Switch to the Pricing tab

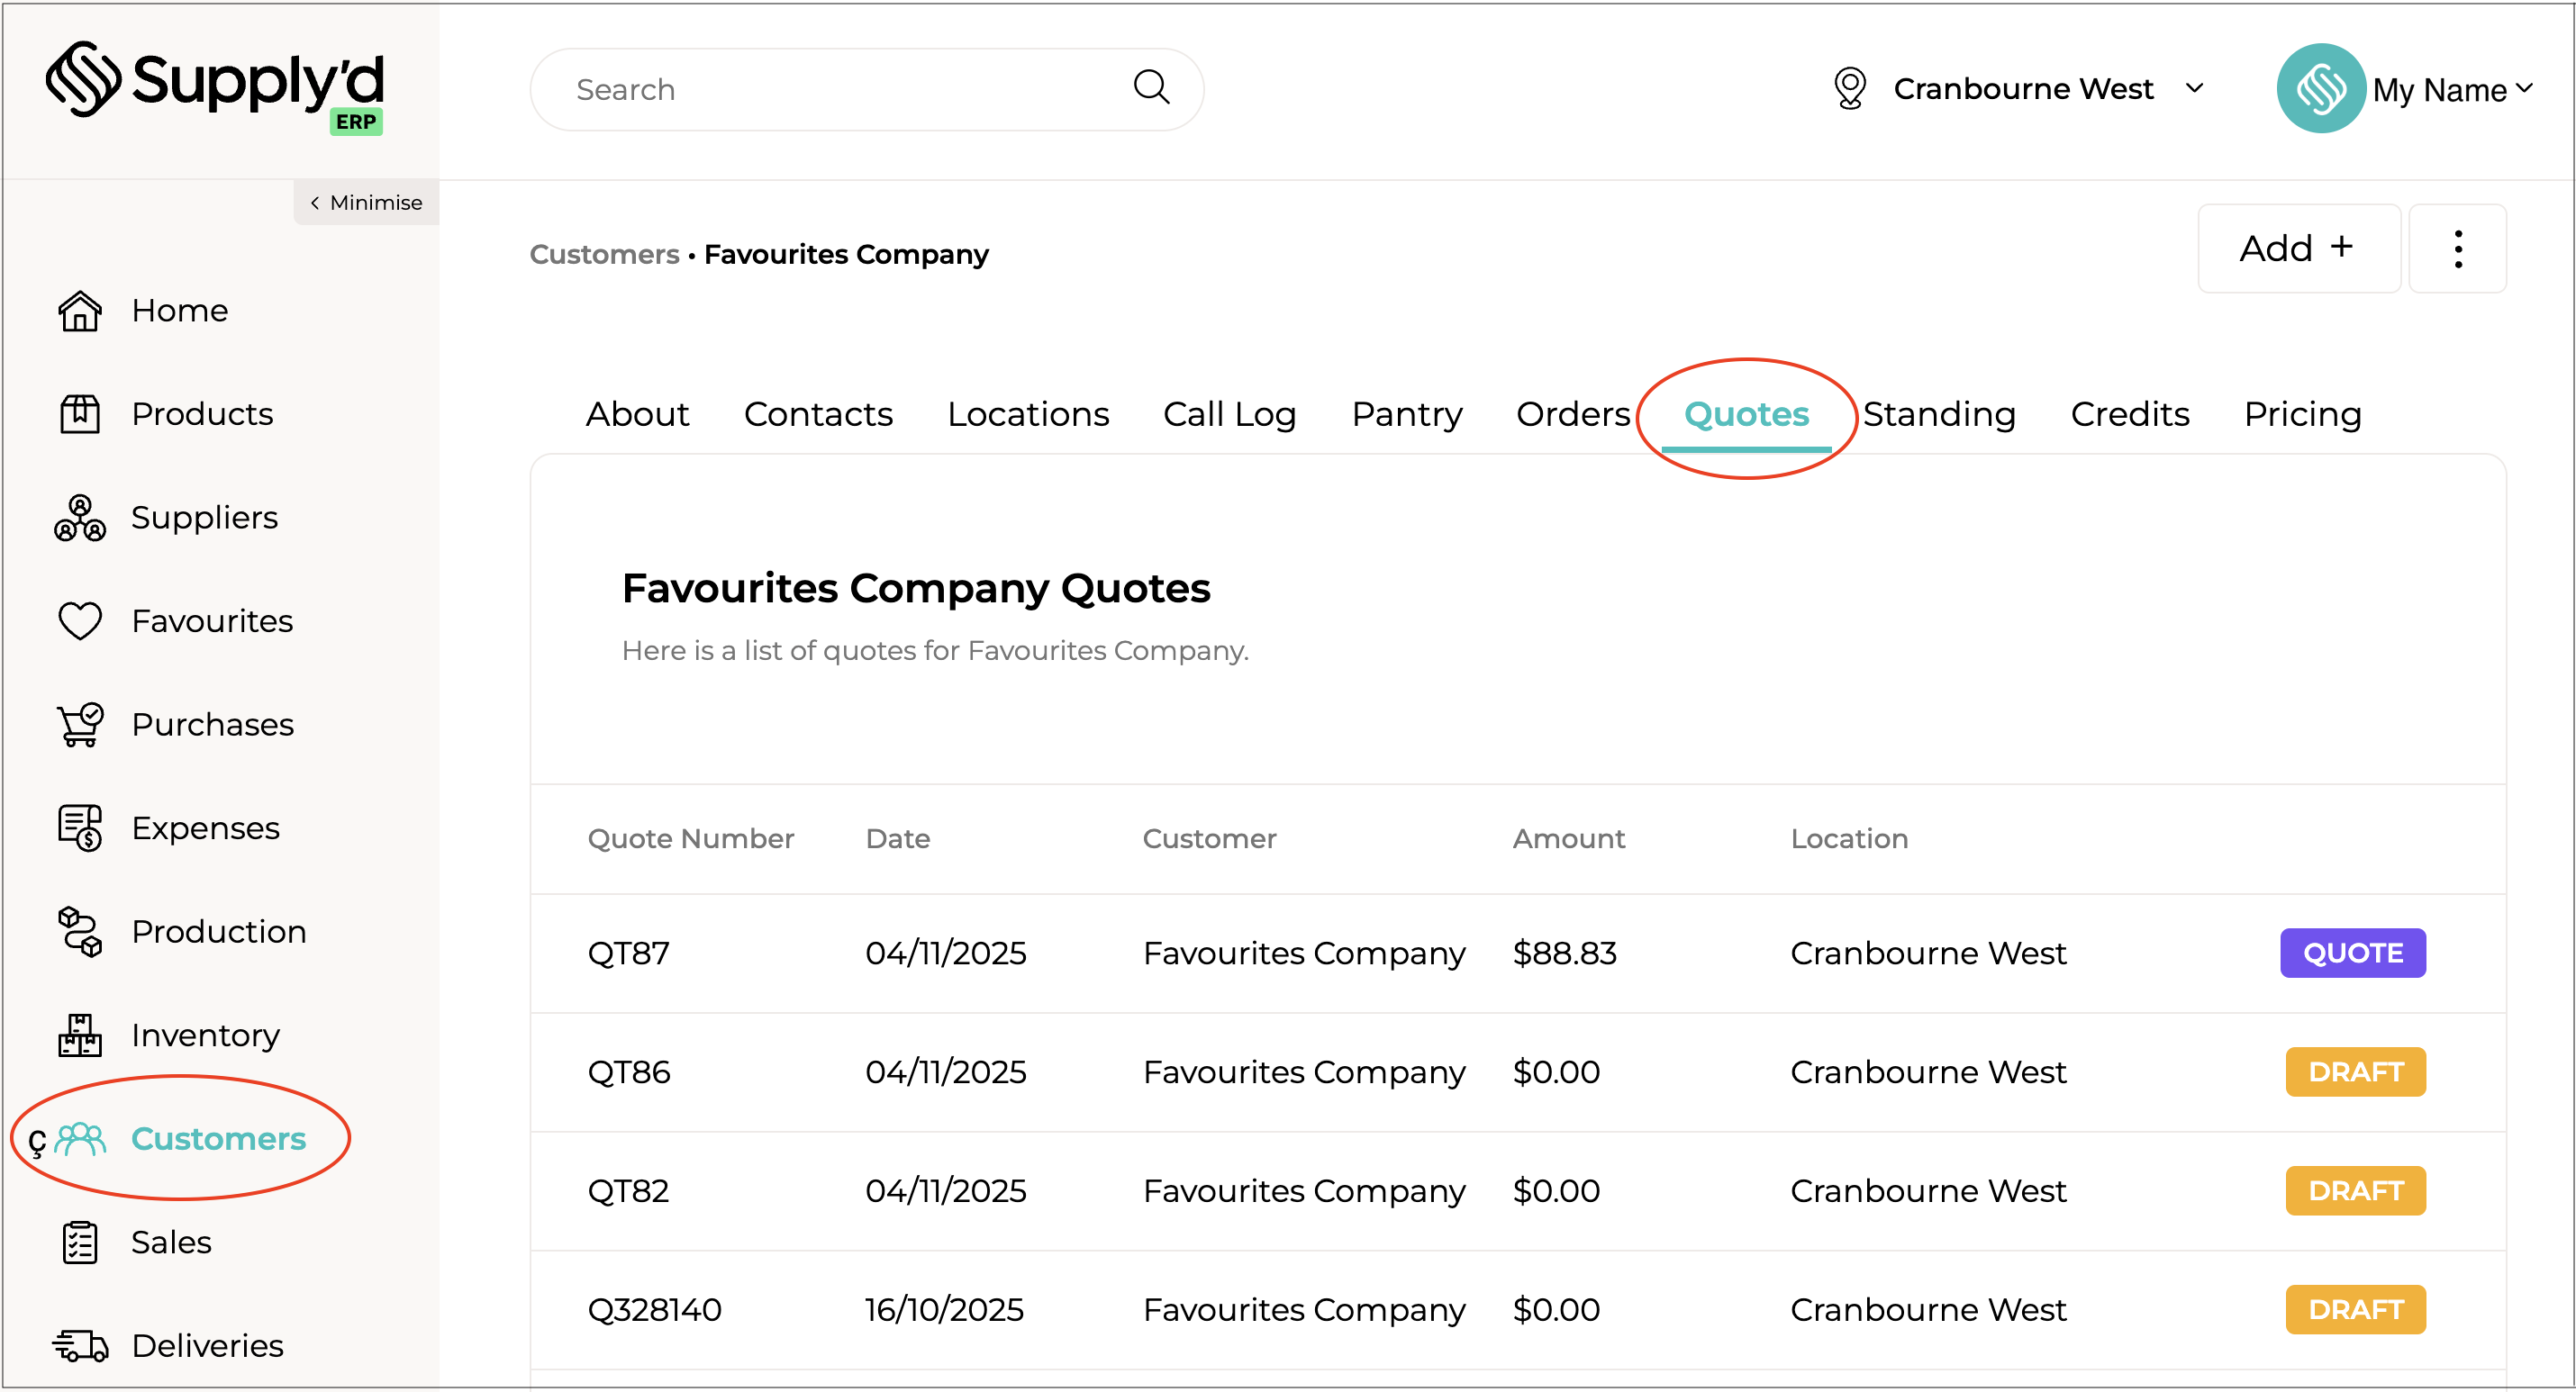click(x=2302, y=414)
